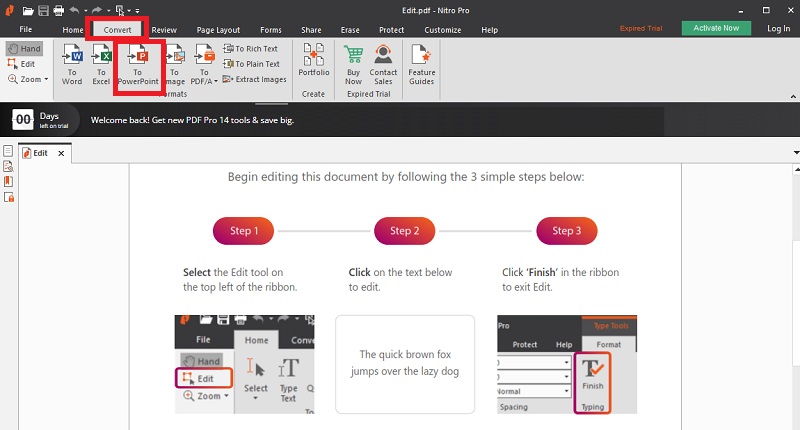Click 'The quick brown fox' sample text
Viewport: 800px width, 430px height.
(x=405, y=363)
